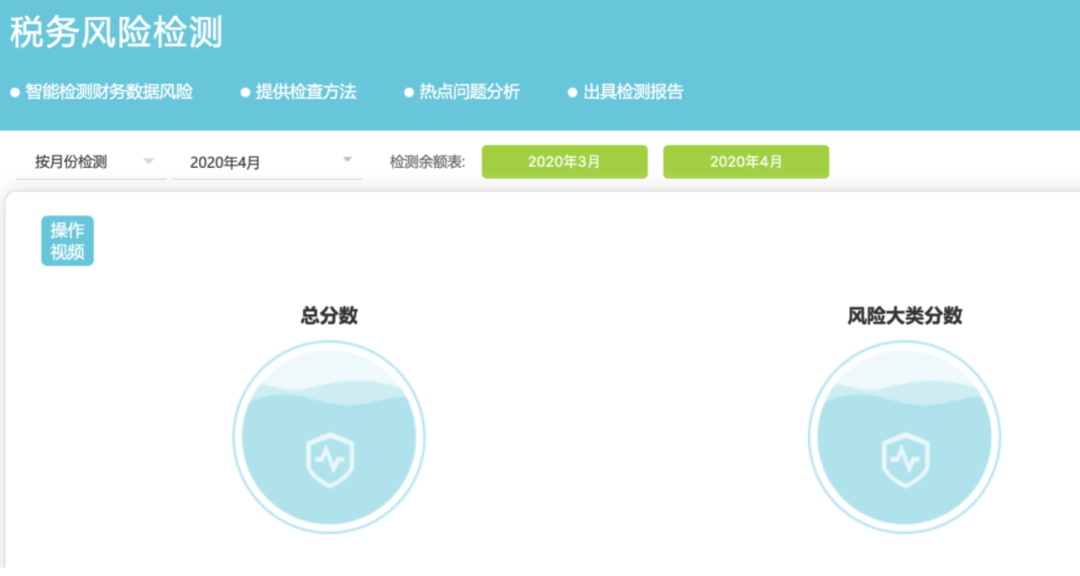The height and width of the screenshot is (576, 1080).
Task: Click the 检测余额表: label
Action: [427, 162]
